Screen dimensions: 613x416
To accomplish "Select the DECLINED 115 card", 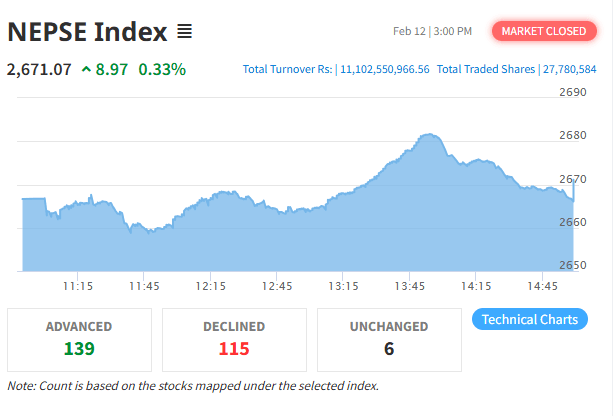I will [234, 339].
